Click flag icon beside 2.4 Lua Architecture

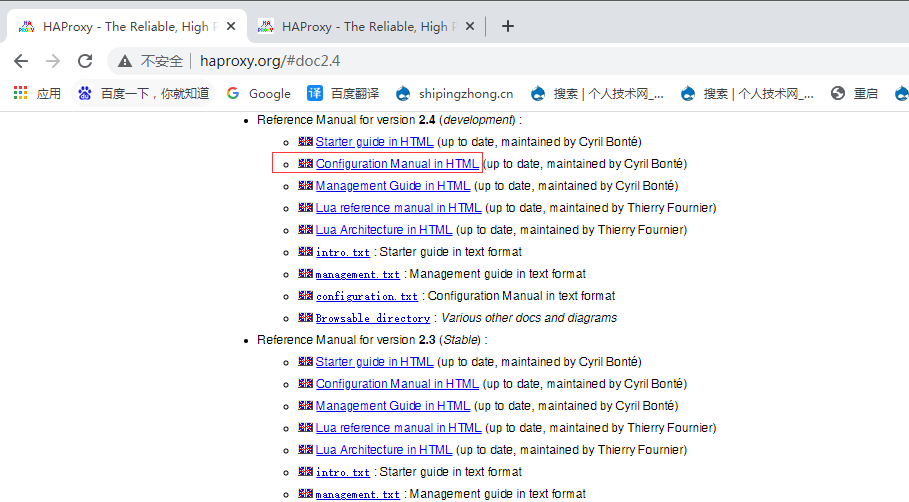pyautogui.click(x=306, y=229)
